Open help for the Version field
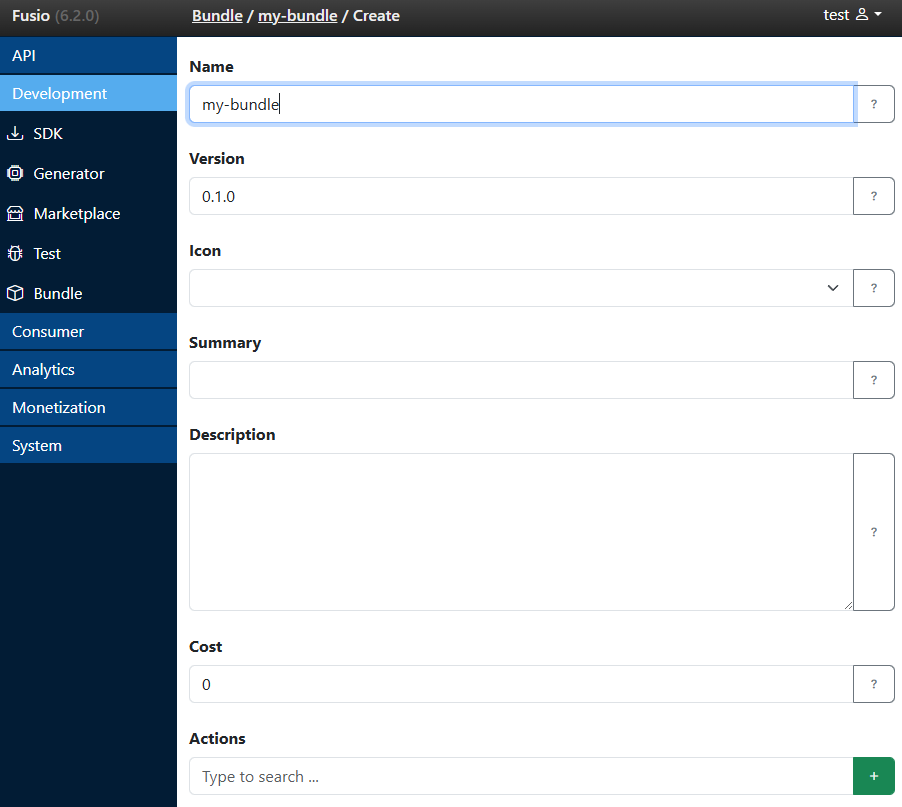The height and width of the screenshot is (807, 902). coord(873,196)
